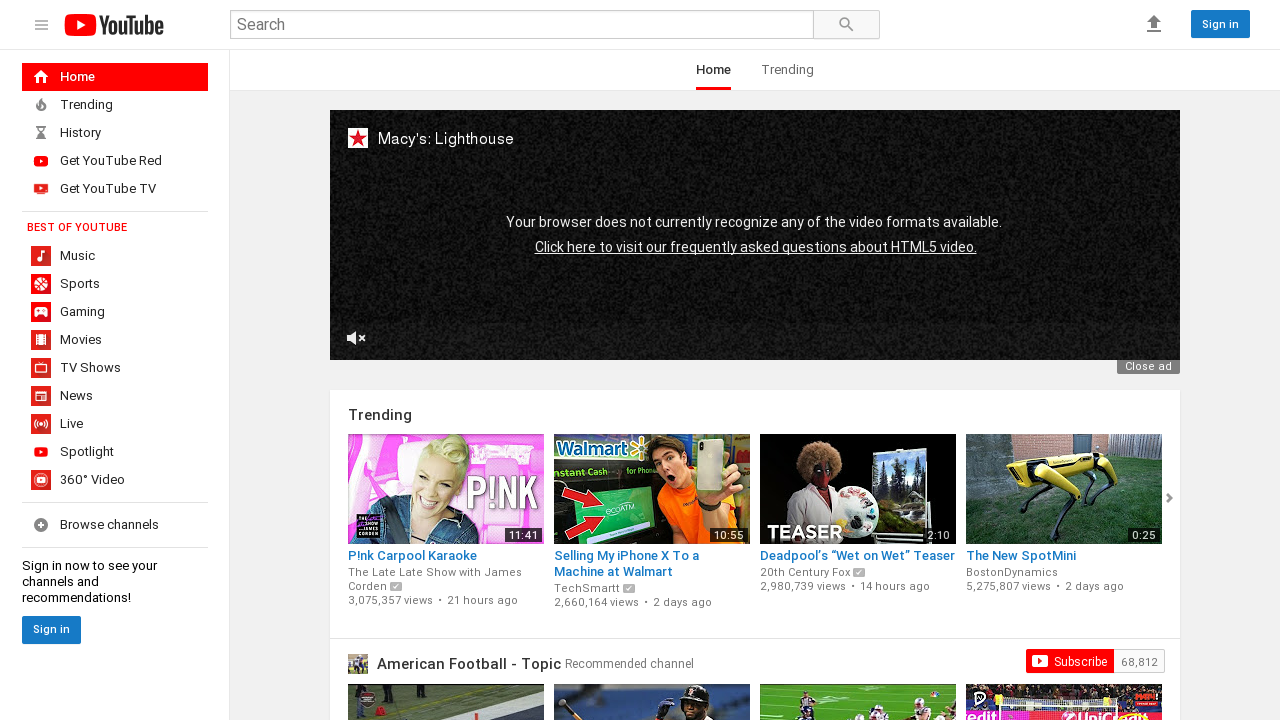Image resolution: width=1280 pixels, height=720 pixels.
Task: Open Get YouTube Red label
Action: tap(111, 161)
